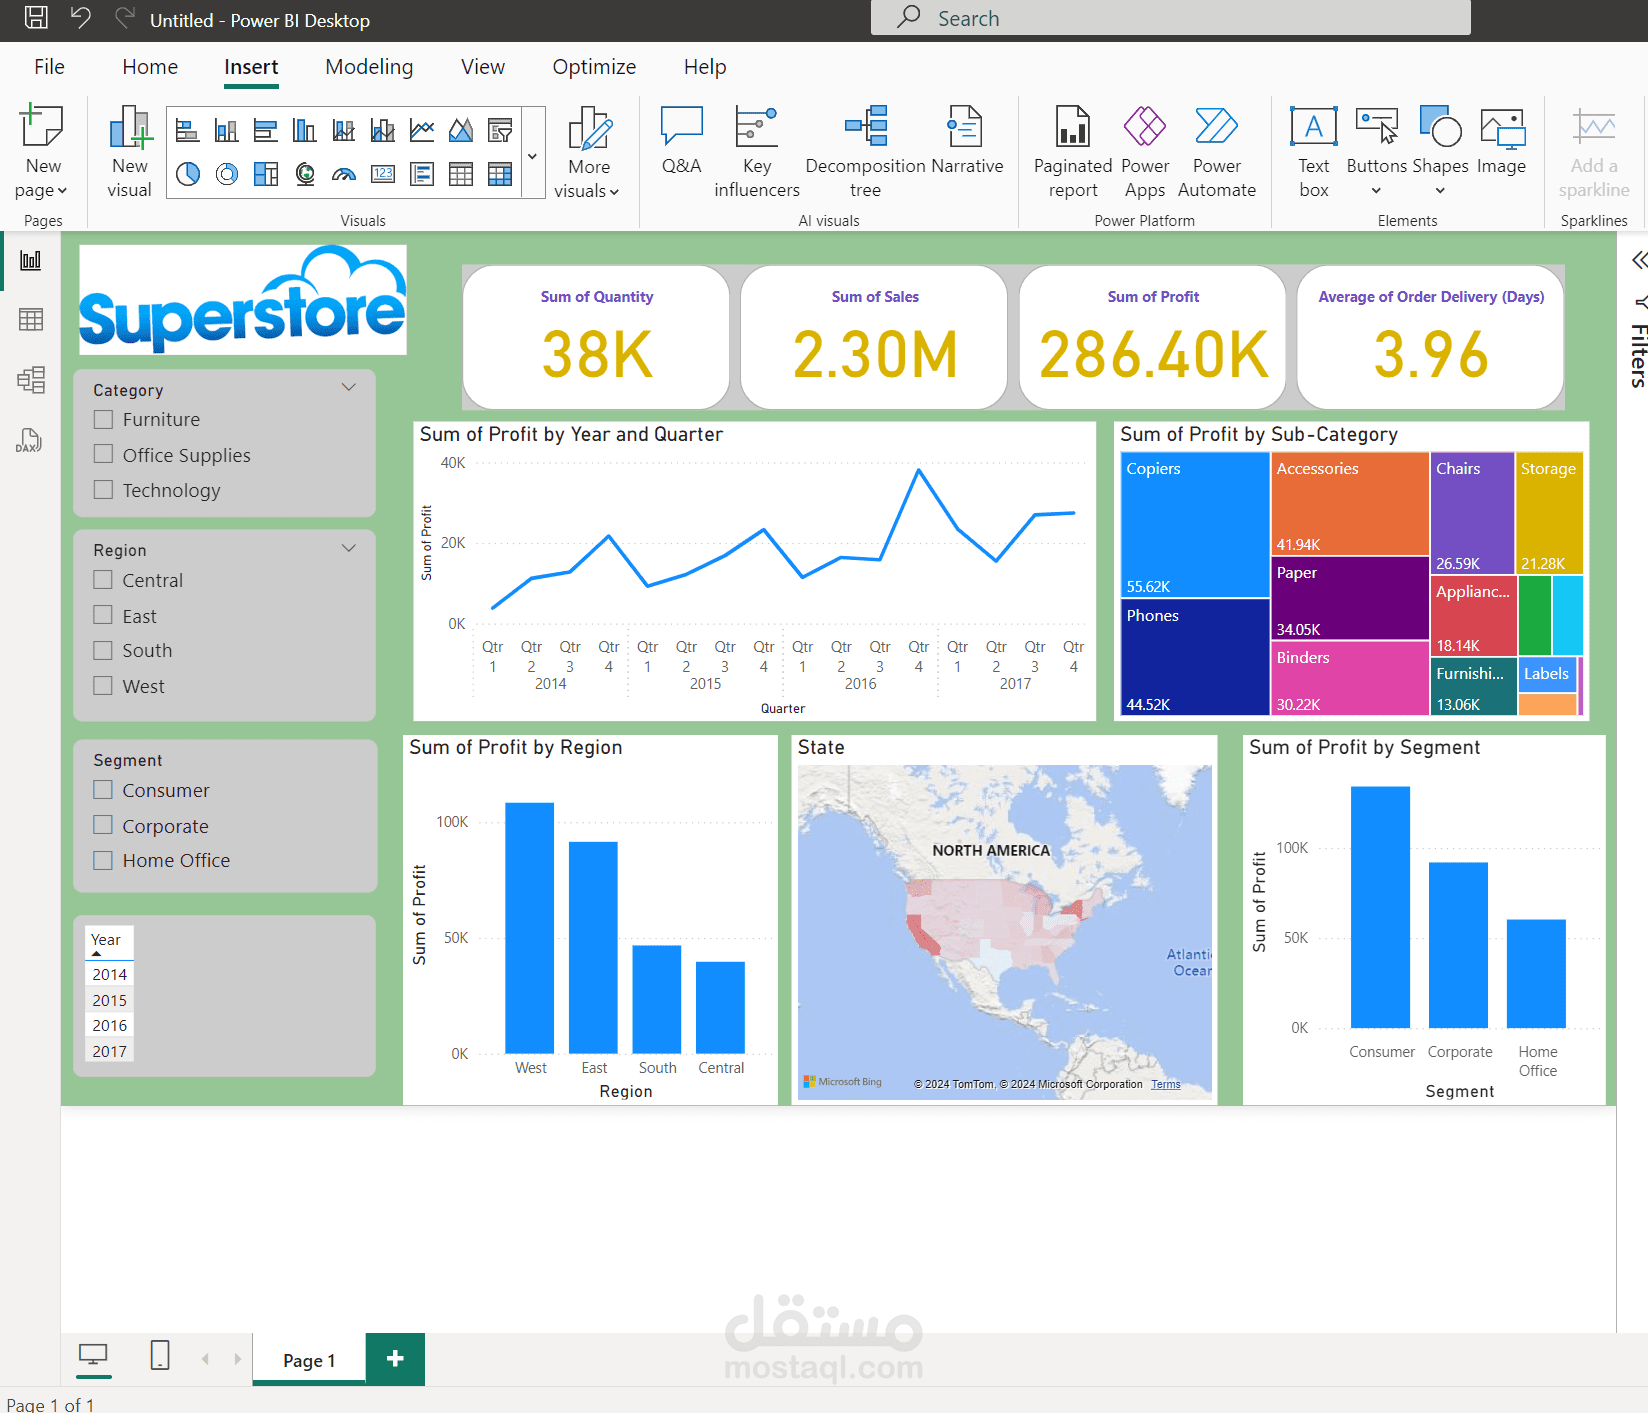Switch to mobile layout view
The width and height of the screenshot is (1648, 1413).
point(160,1355)
